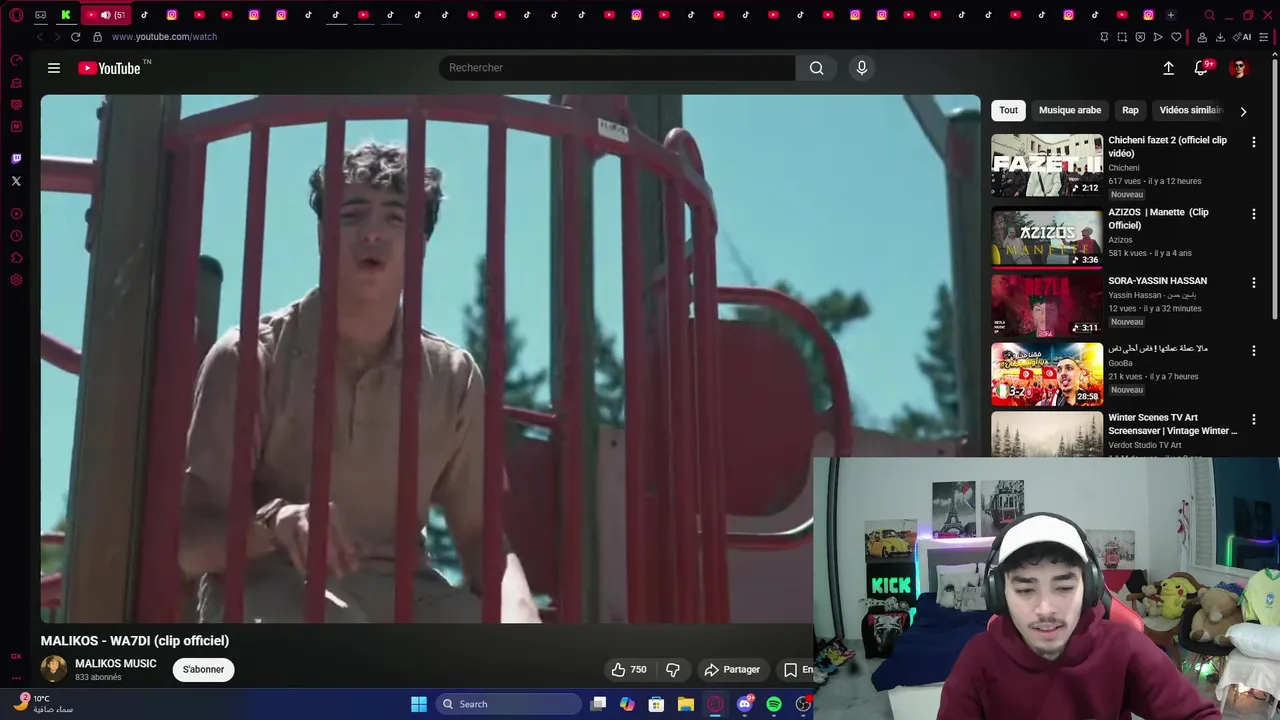Open Discord from the taskbar

pos(745,704)
